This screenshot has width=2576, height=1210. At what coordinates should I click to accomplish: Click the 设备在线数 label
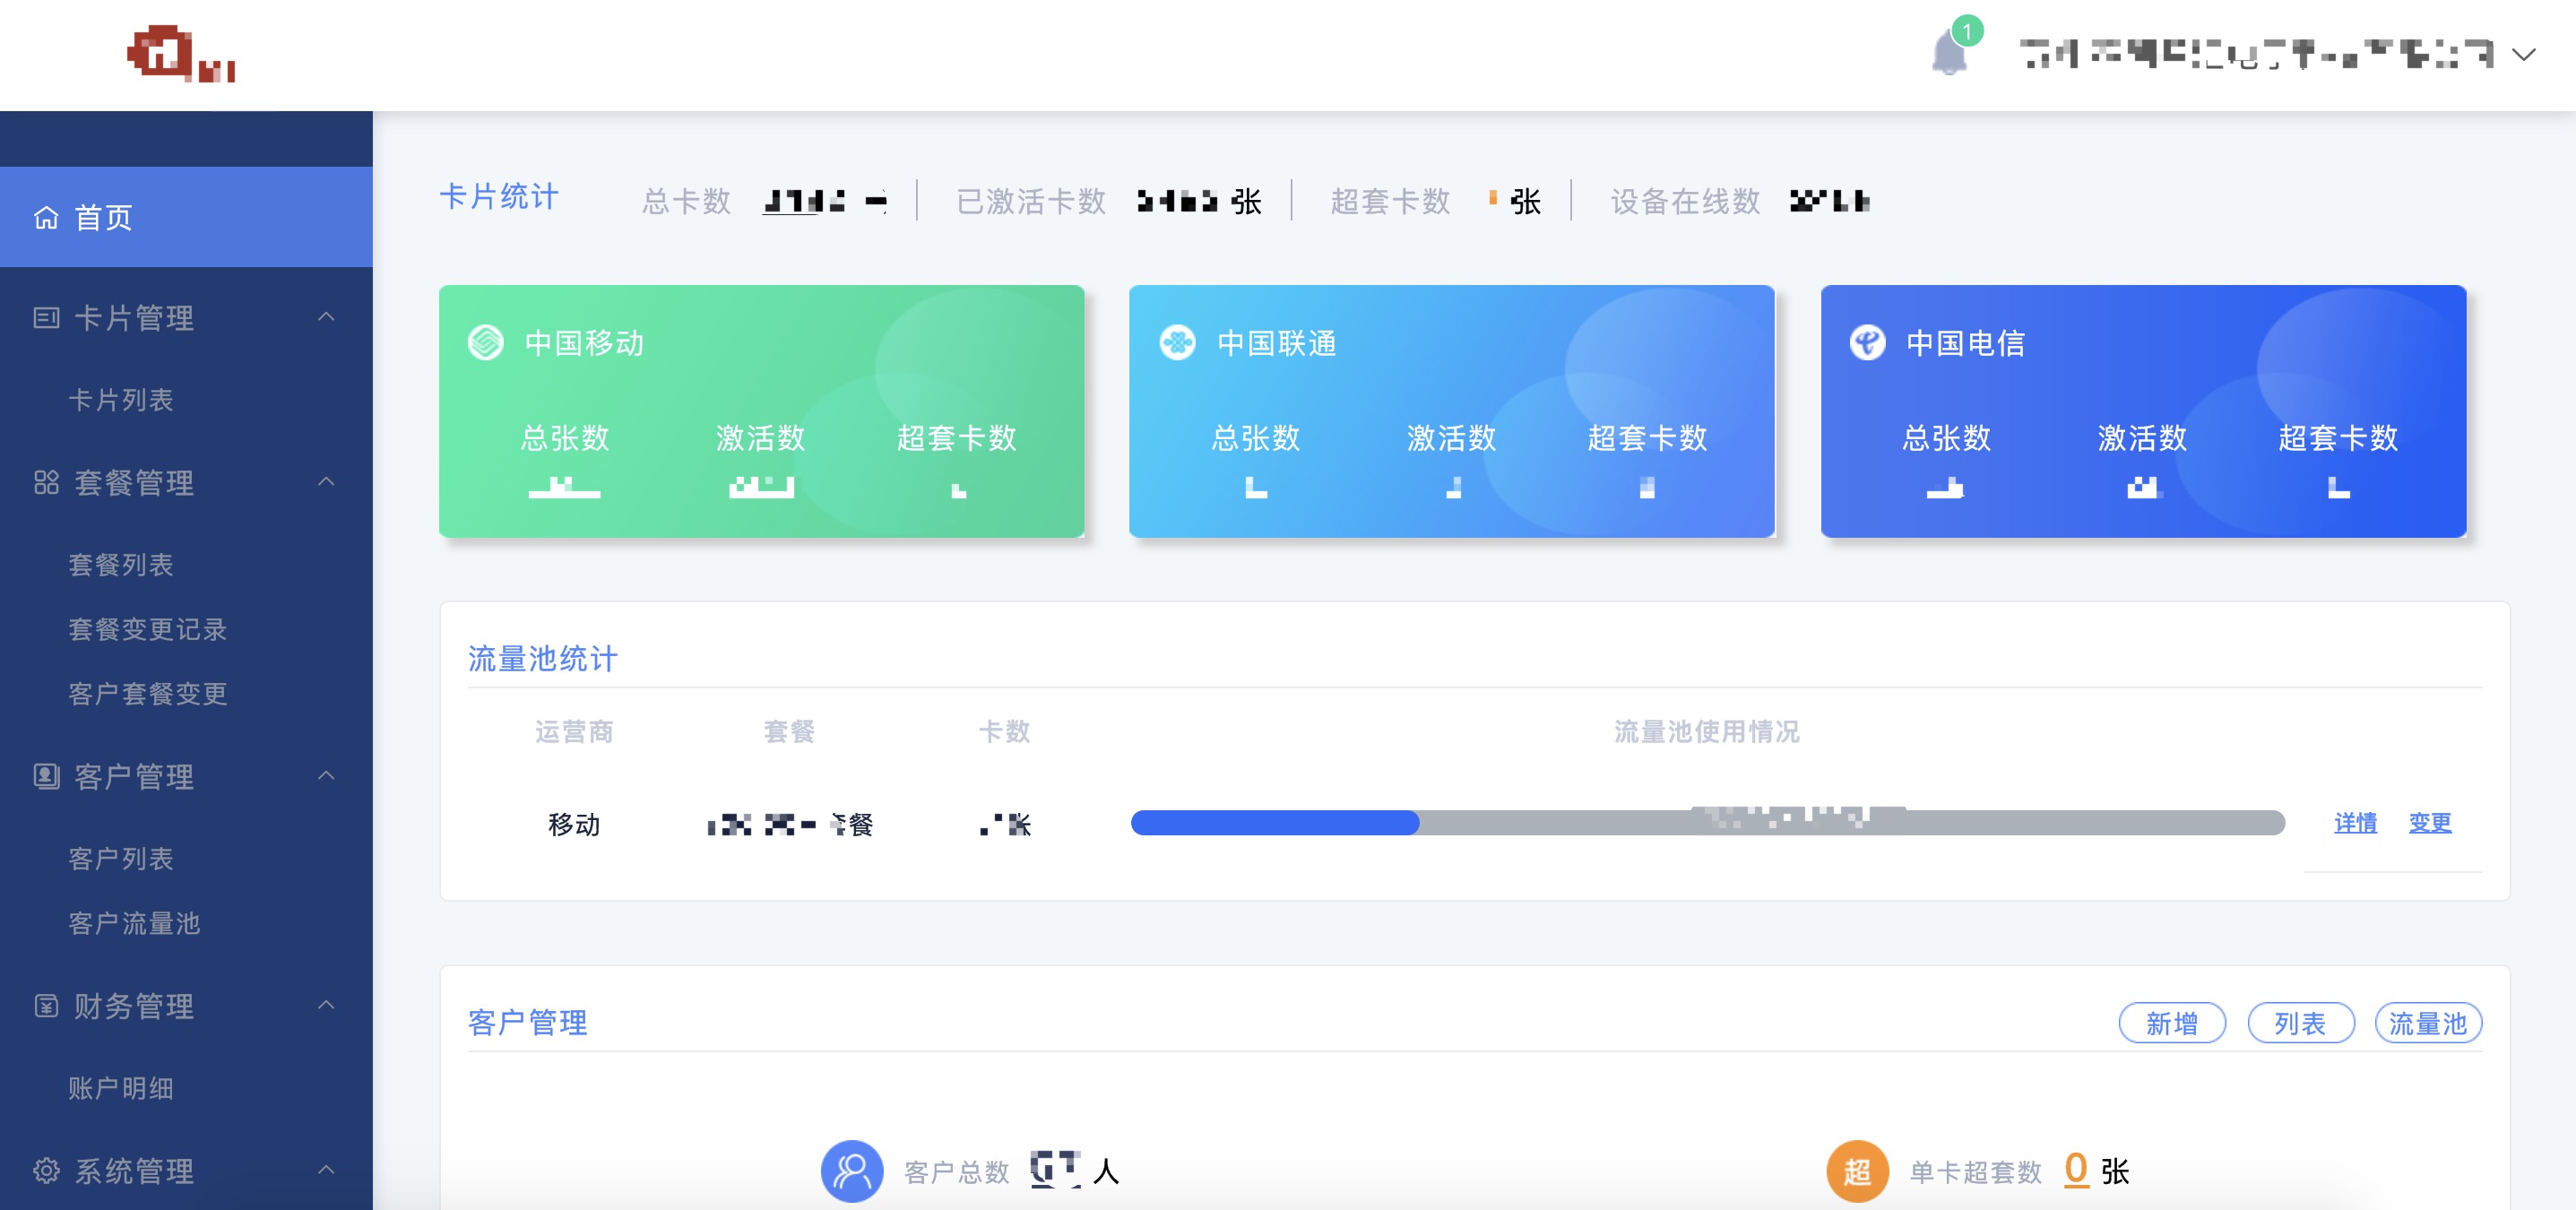1685,202
